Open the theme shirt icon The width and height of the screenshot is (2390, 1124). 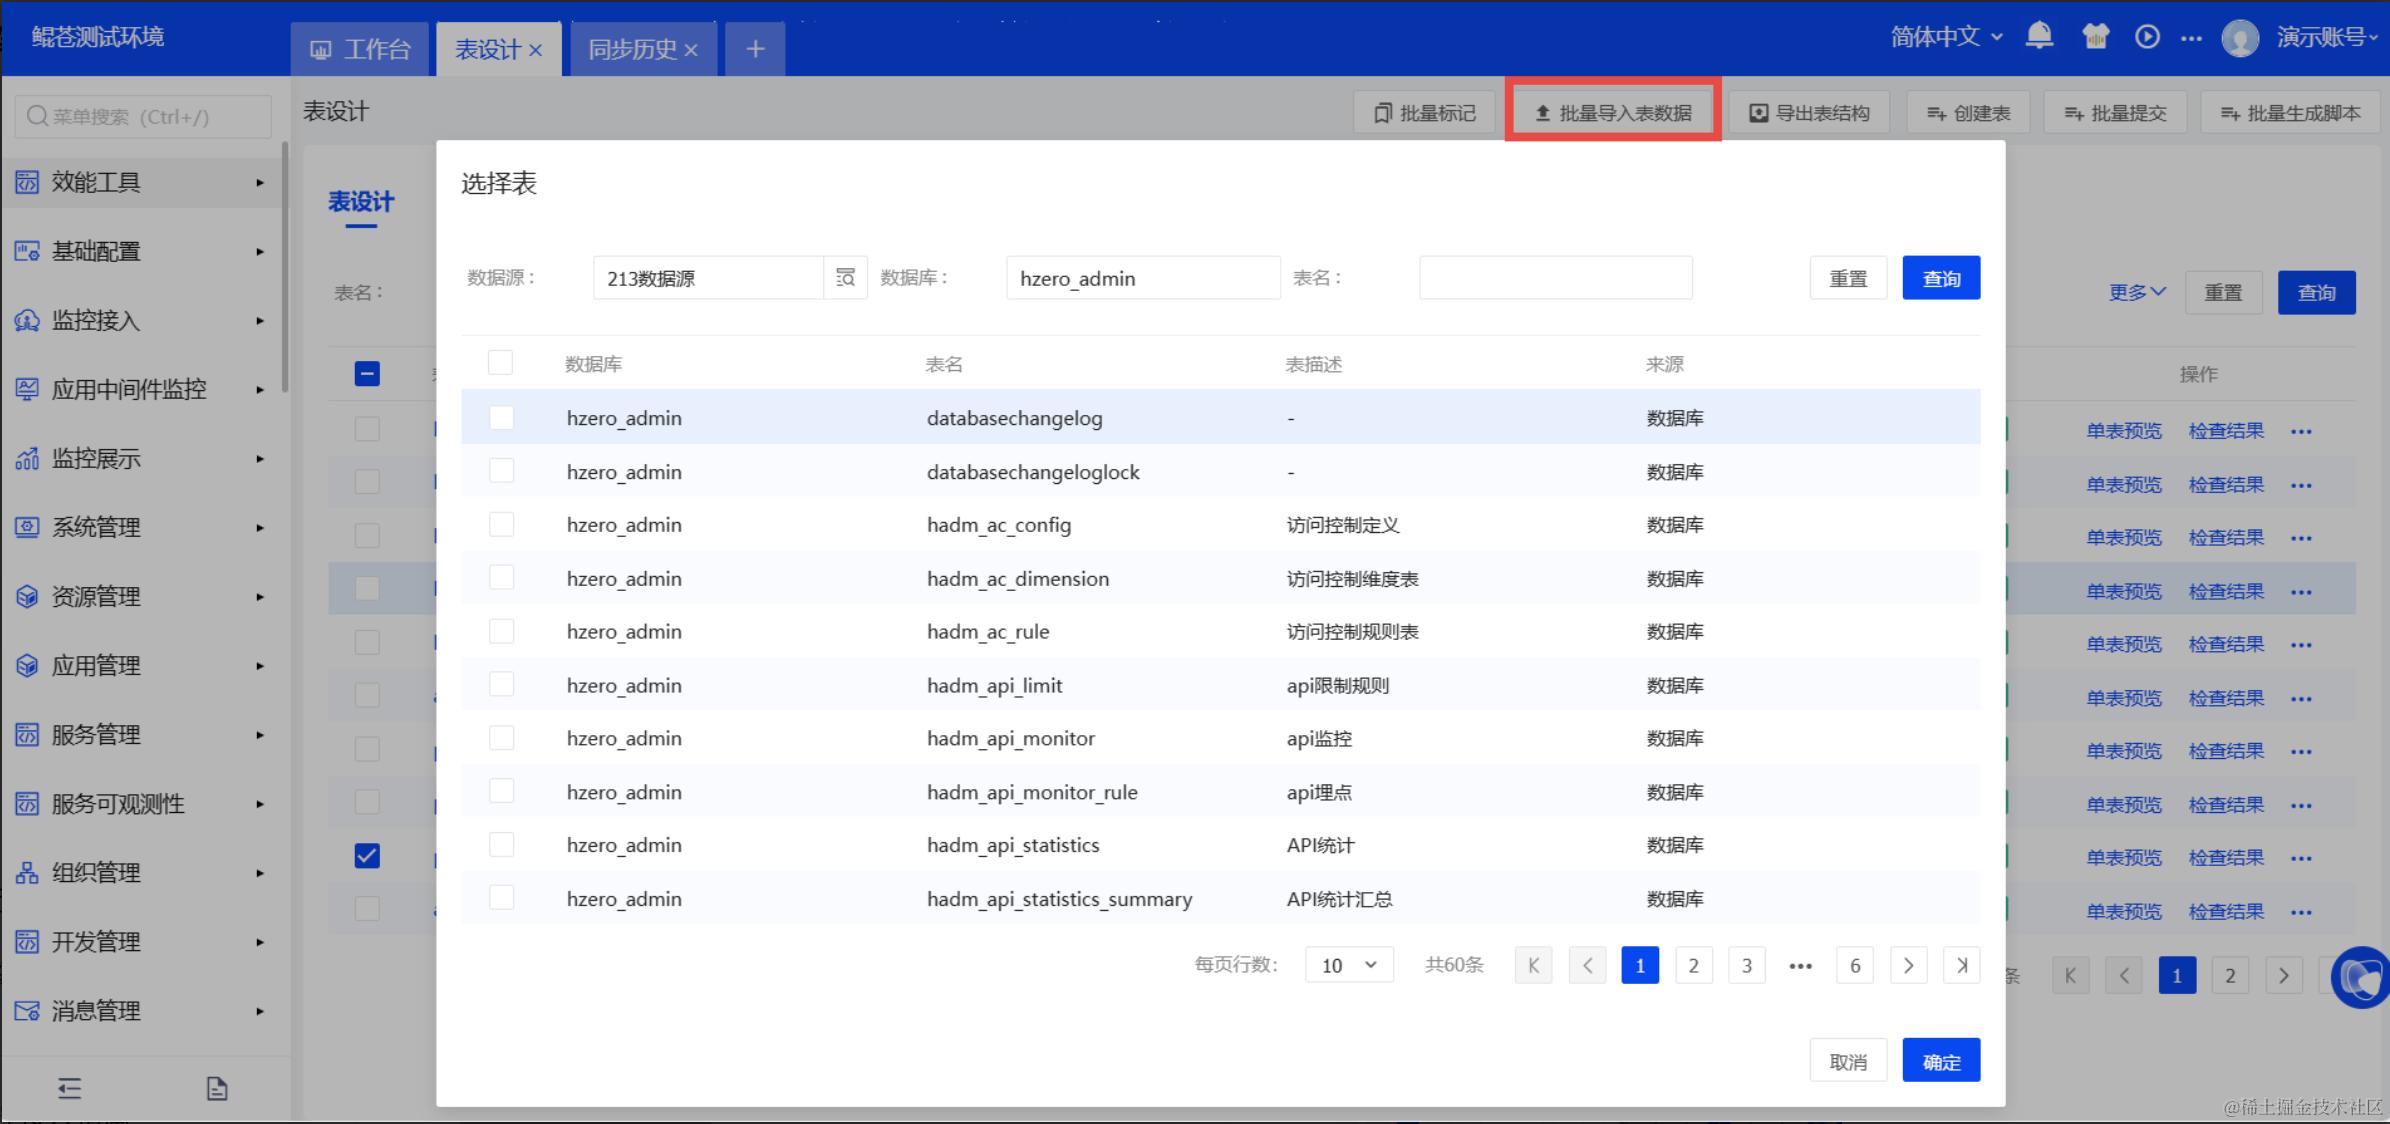(2095, 37)
